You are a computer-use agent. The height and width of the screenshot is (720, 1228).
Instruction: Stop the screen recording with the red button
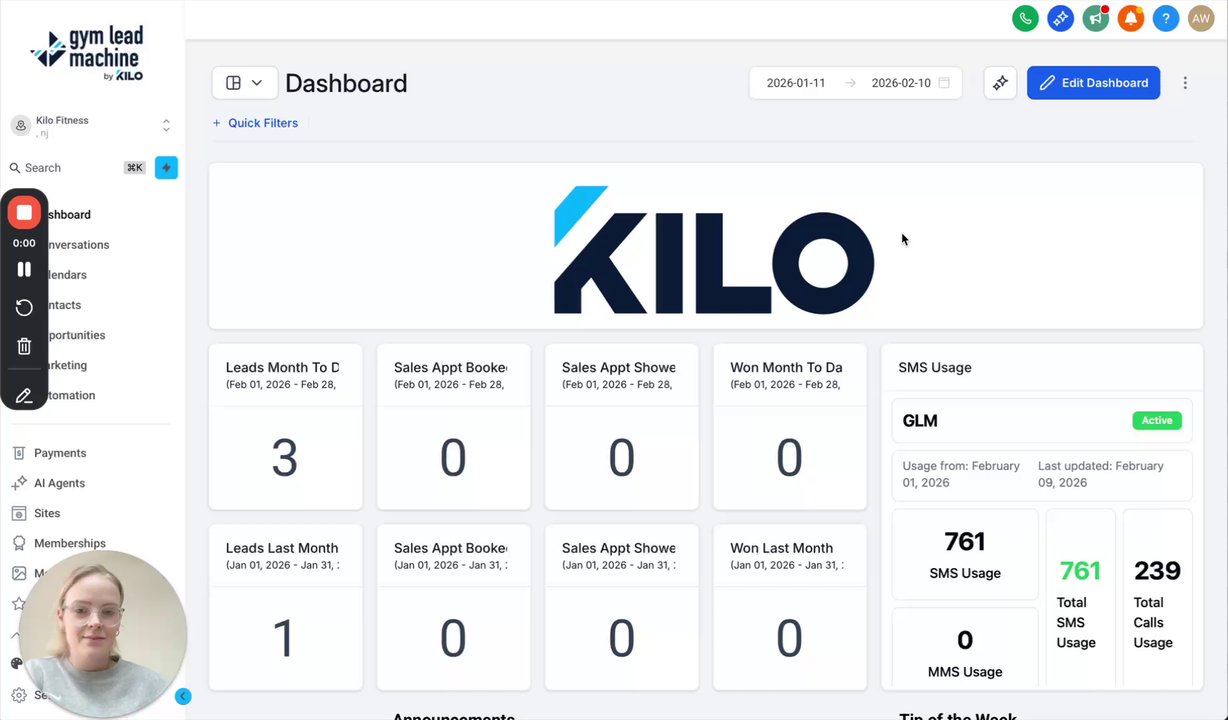[24, 212]
